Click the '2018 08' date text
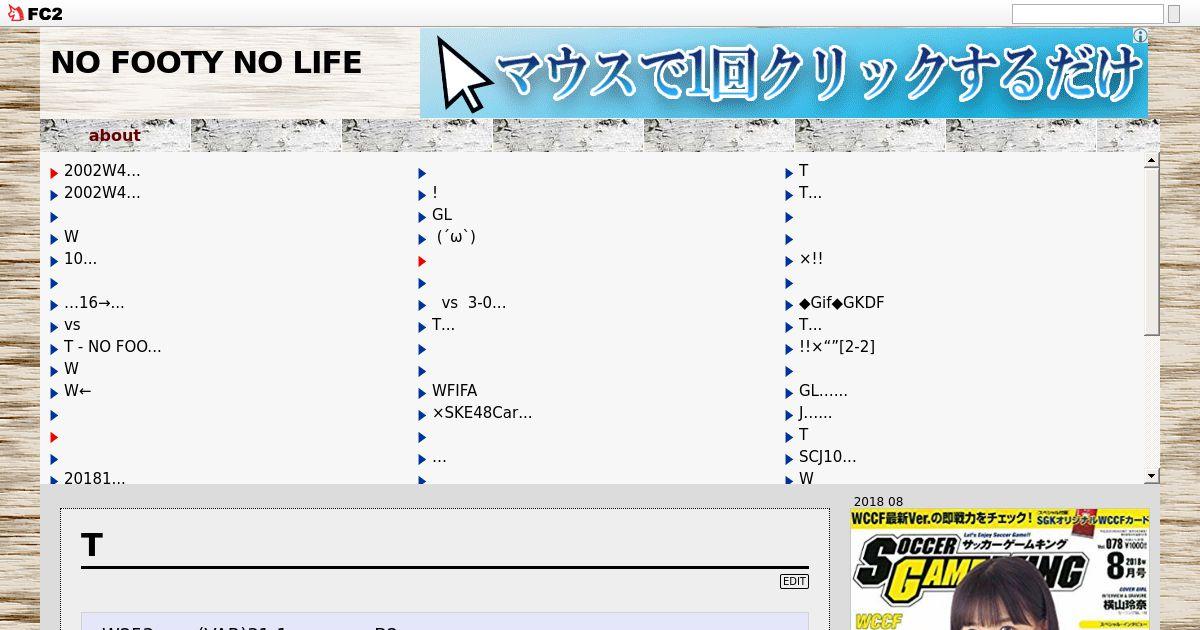The image size is (1200, 630). (878, 502)
